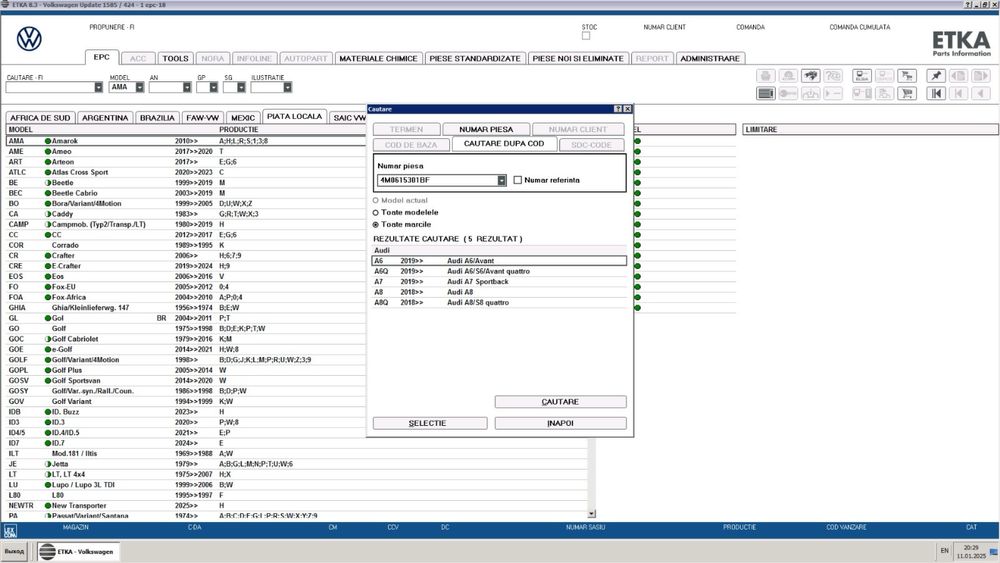Click the jump-to-first arrow toolbar icon
Viewport: 1000px width, 563px height.
(936, 93)
